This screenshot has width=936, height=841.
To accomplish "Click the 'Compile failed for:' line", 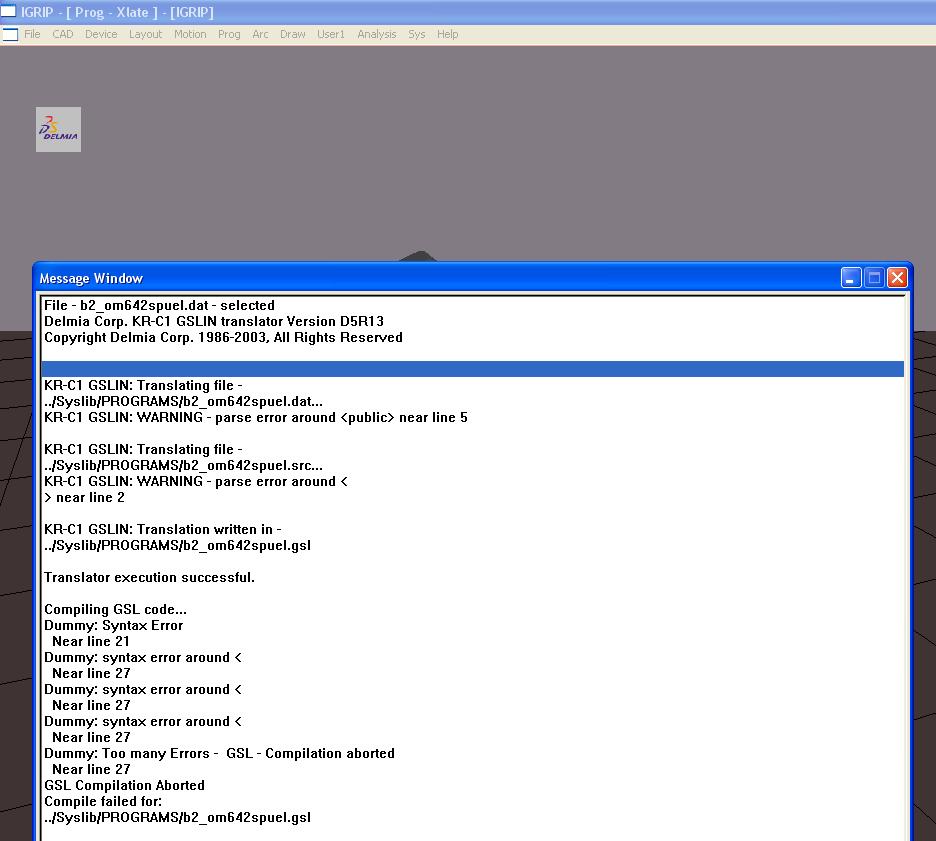I will click(103, 801).
